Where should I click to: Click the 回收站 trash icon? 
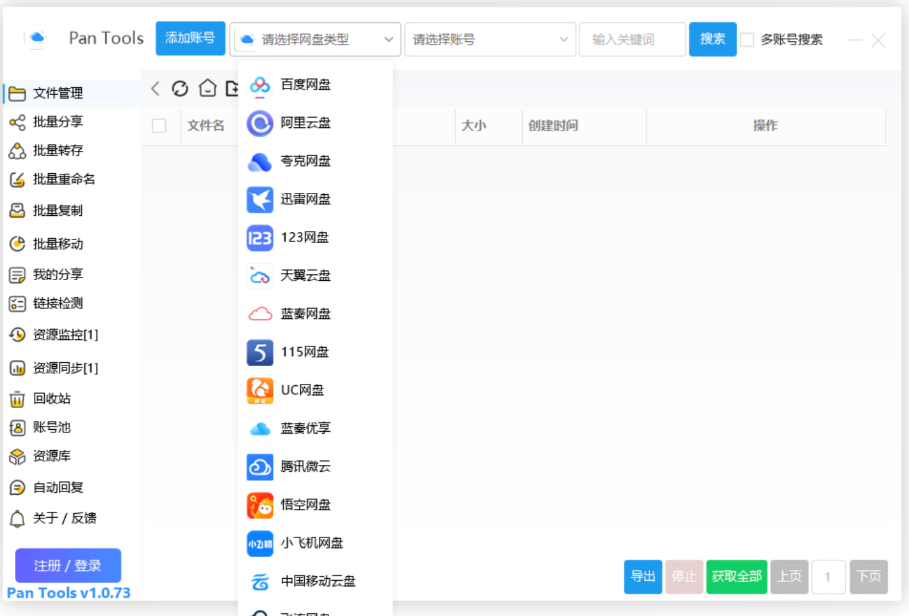click(x=17, y=399)
